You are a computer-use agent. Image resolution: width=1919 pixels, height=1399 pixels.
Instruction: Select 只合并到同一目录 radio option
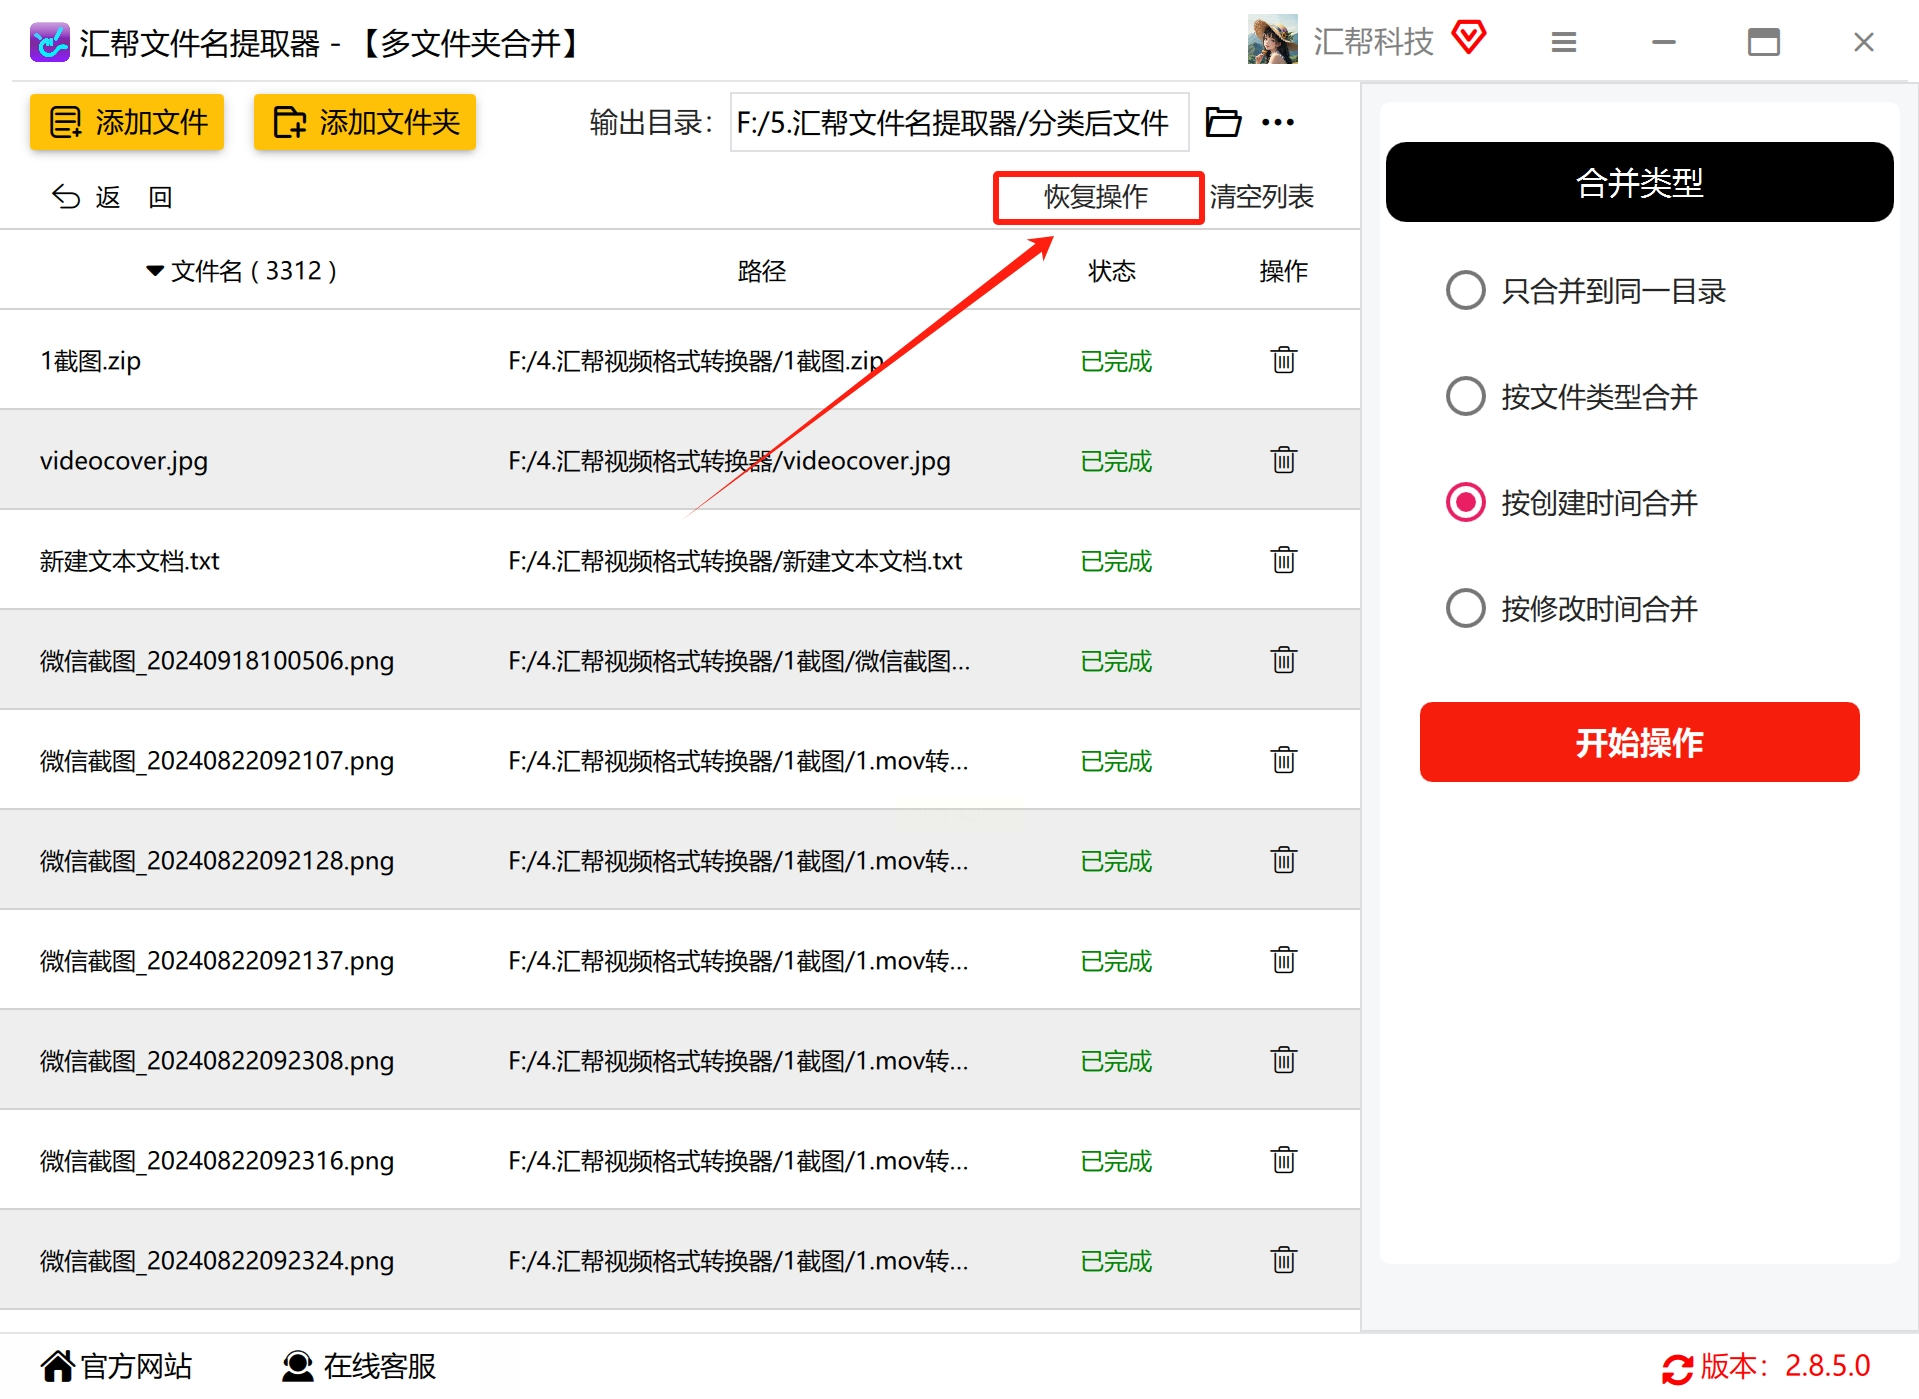tap(1466, 291)
